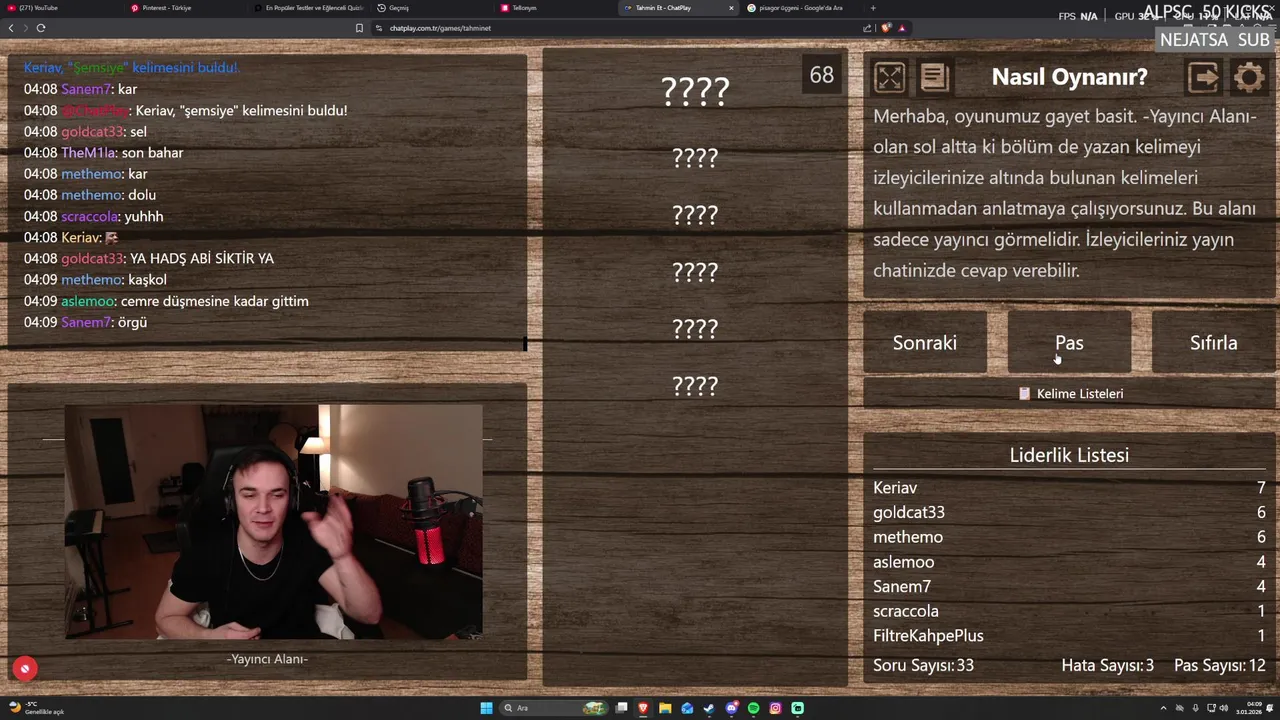Image resolution: width=1280 pixels, height=720 pixels.
Task: Click Soru Sayısı: 33 text
Action: [x=923, y=665]
